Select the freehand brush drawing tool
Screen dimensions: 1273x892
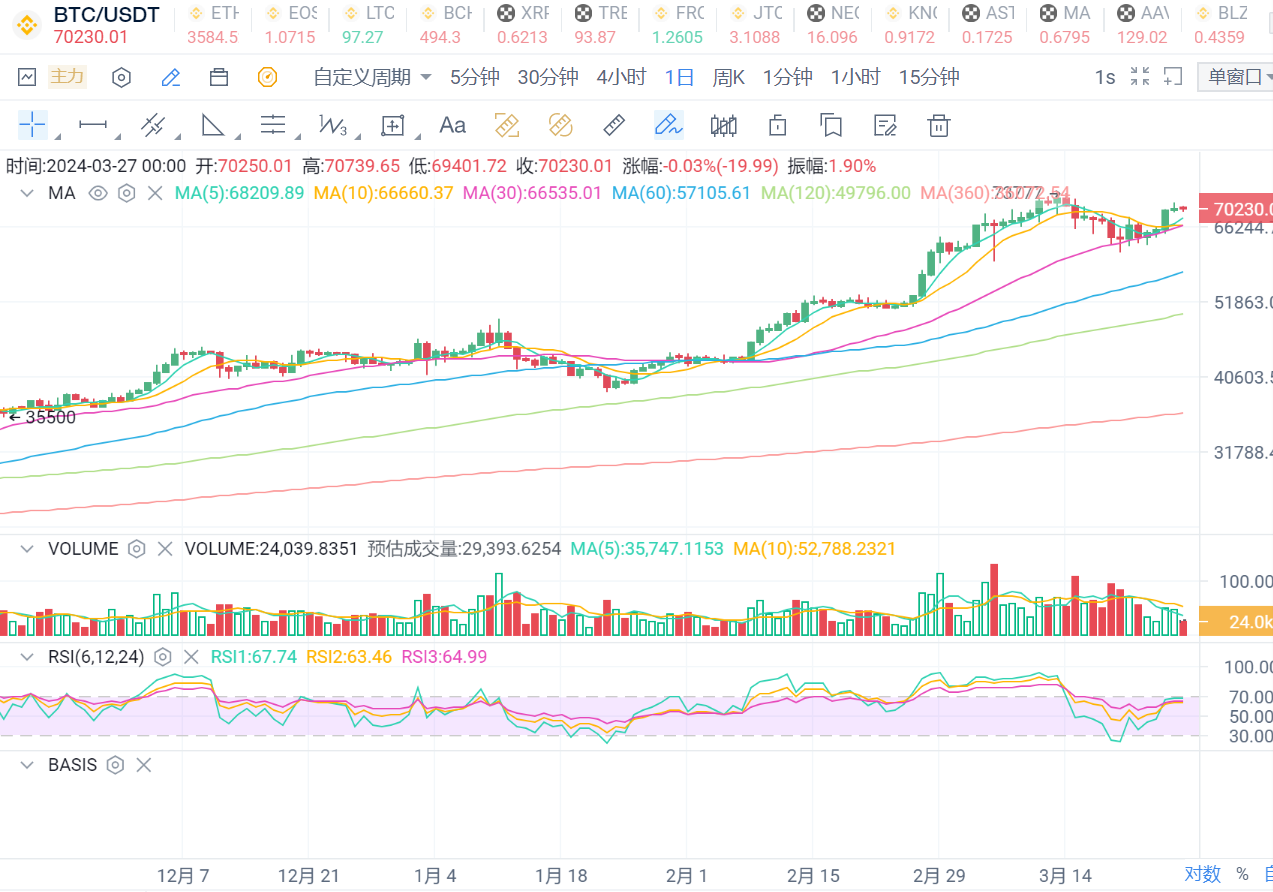point(668,125)
